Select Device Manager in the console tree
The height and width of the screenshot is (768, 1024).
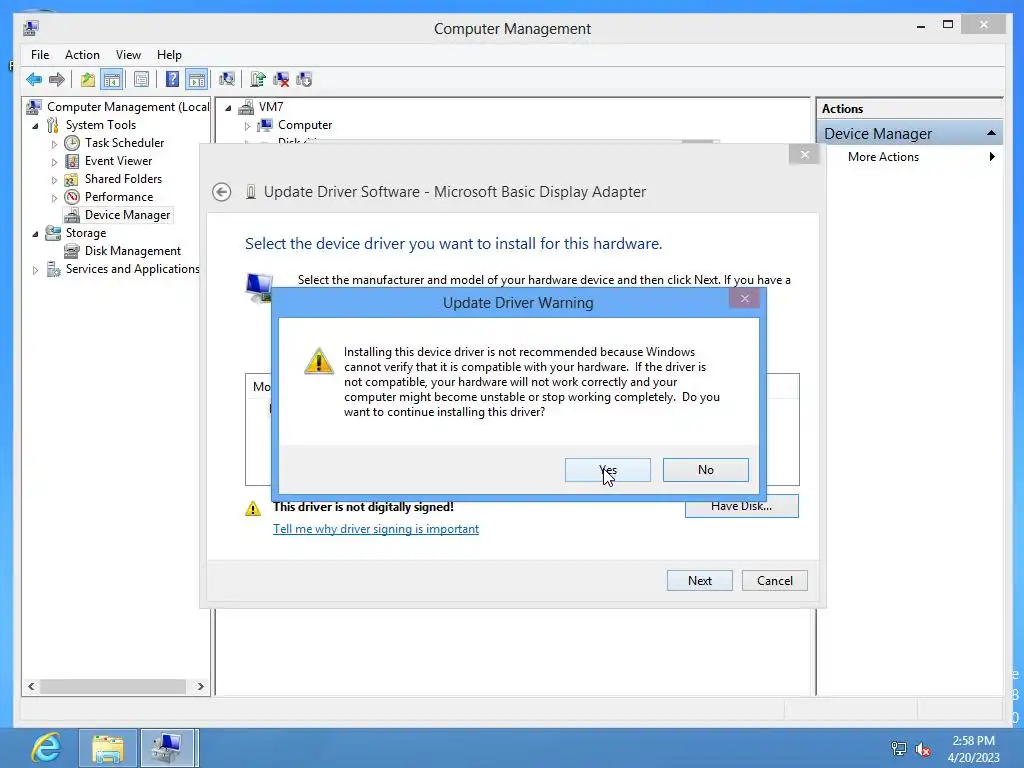127,215
